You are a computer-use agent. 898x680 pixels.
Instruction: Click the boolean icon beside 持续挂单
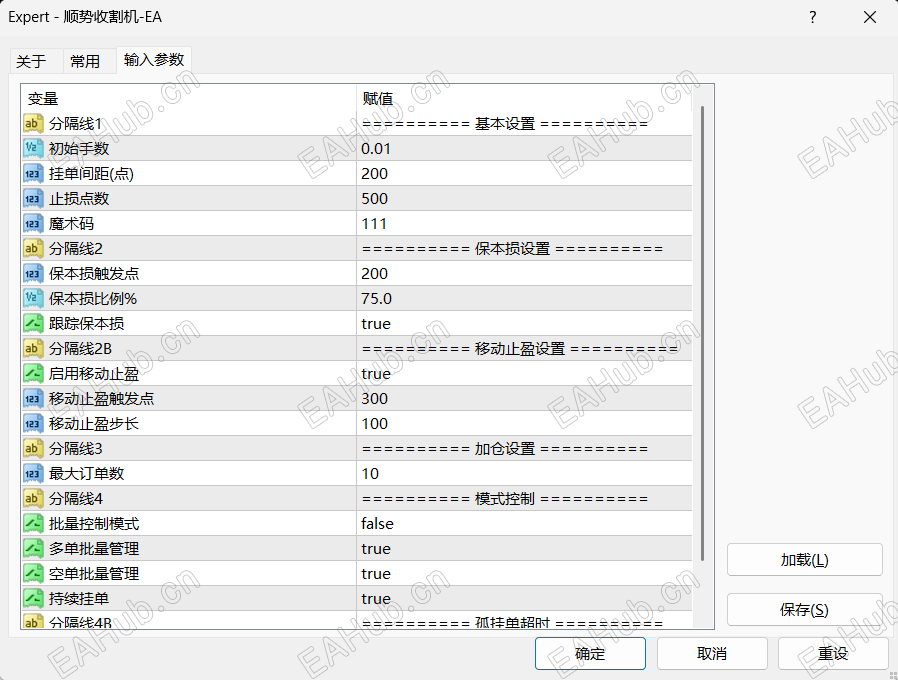(33, 599)
